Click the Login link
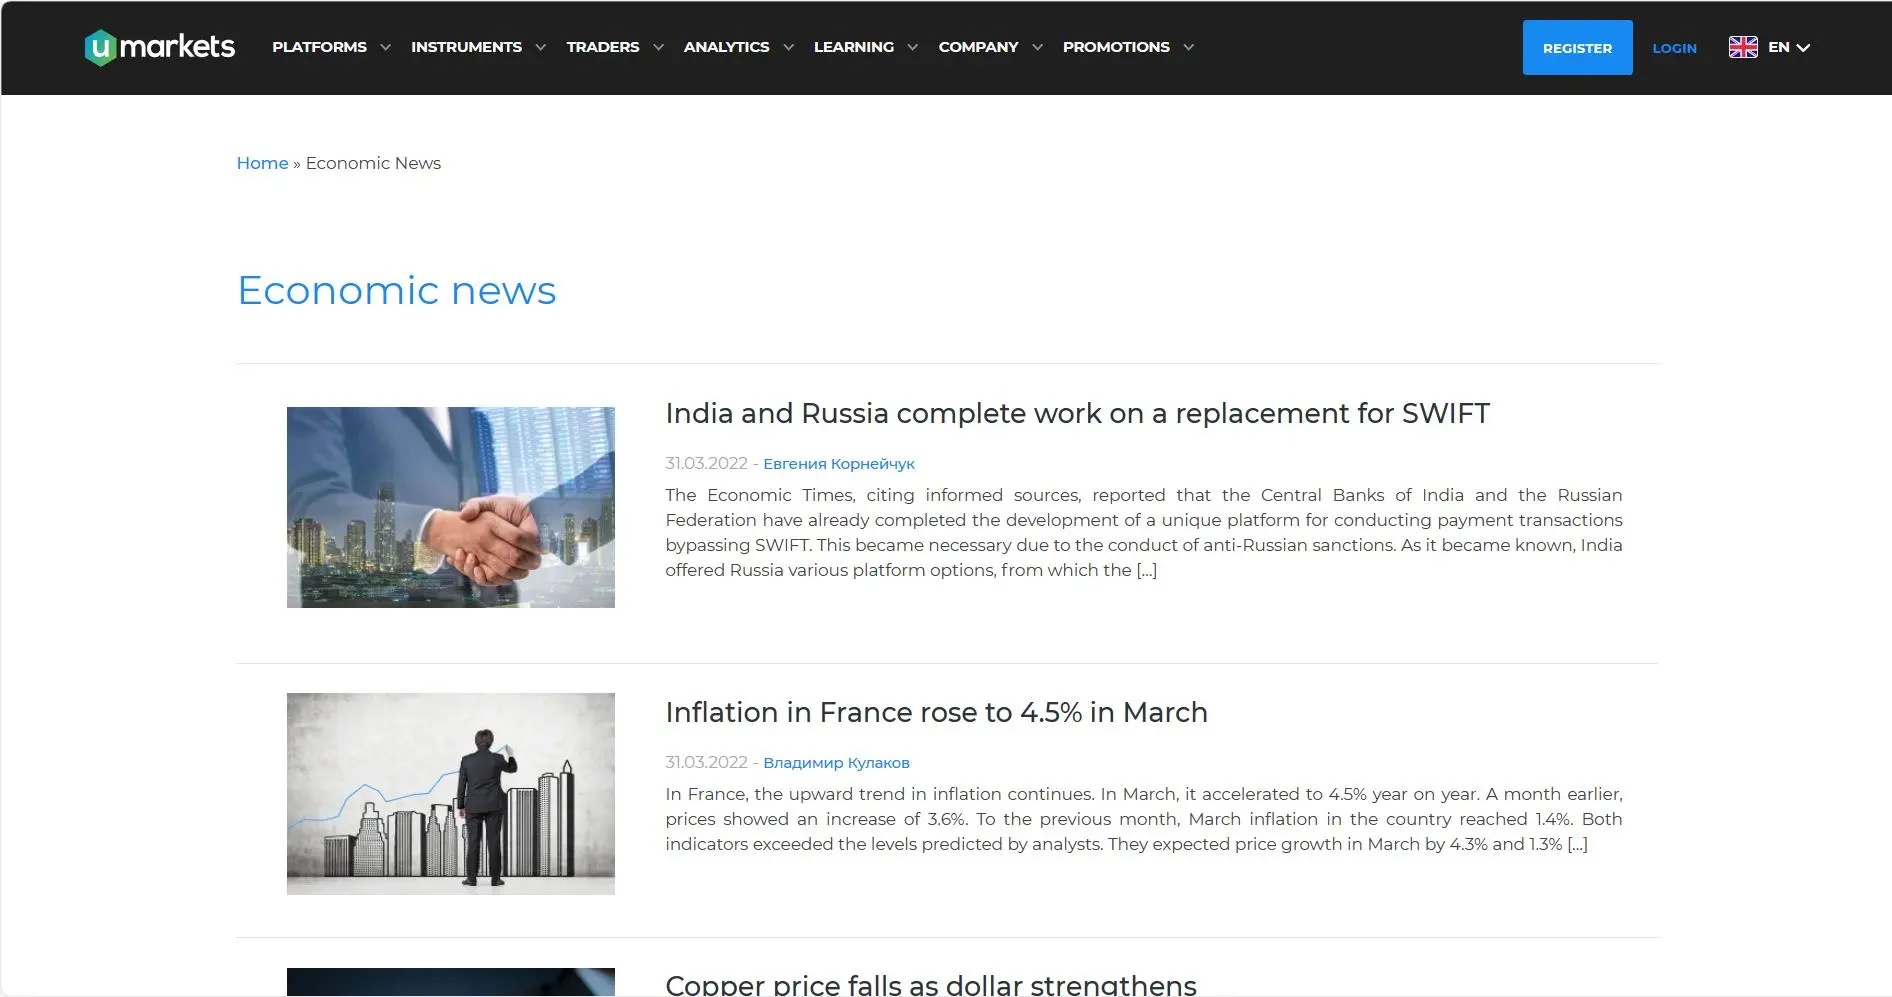 click(x=1674, y=48)
